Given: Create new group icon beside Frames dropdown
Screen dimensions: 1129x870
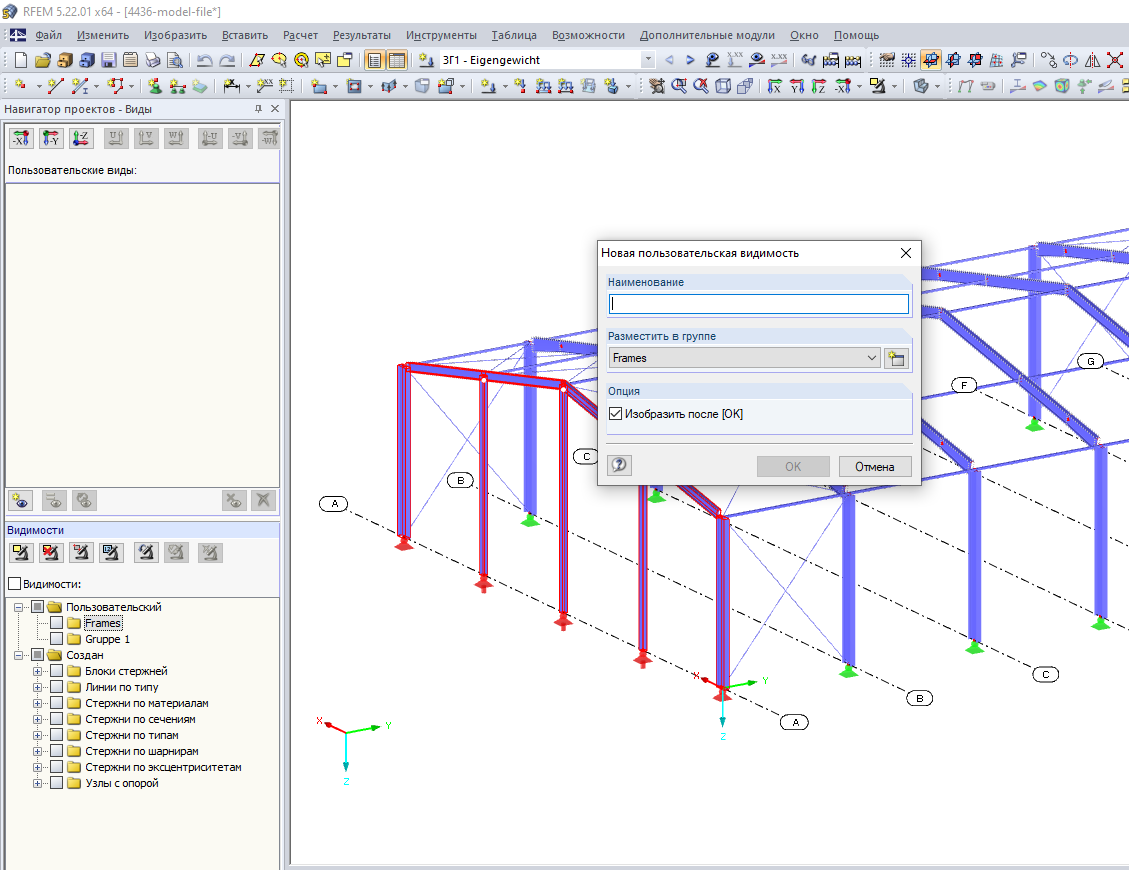Looking at the screenshot, I should (x=896, y=358).
